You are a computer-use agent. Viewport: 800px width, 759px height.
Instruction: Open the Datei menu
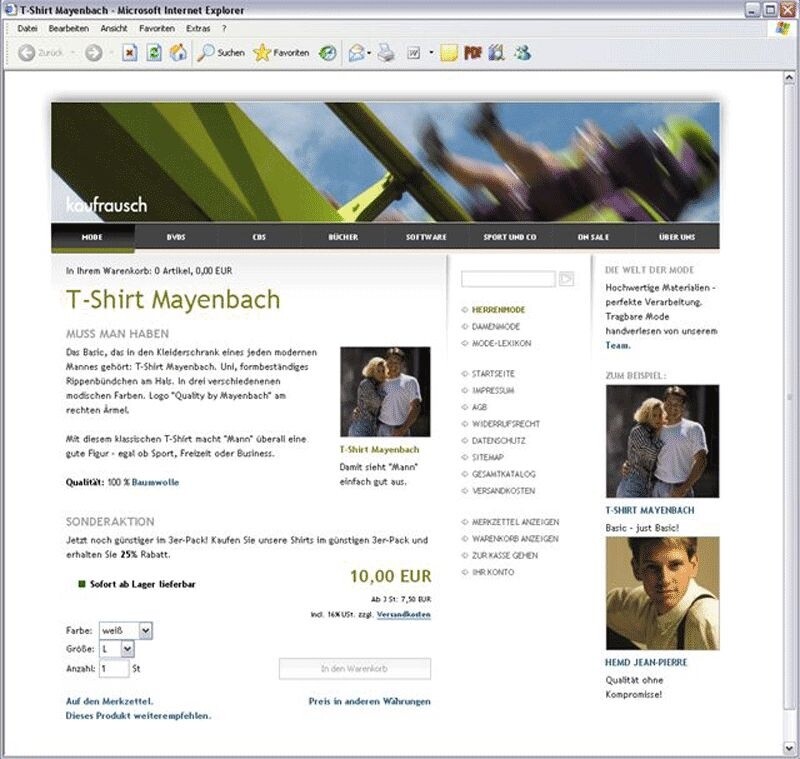pyautogui.click(x=27, y=29)
